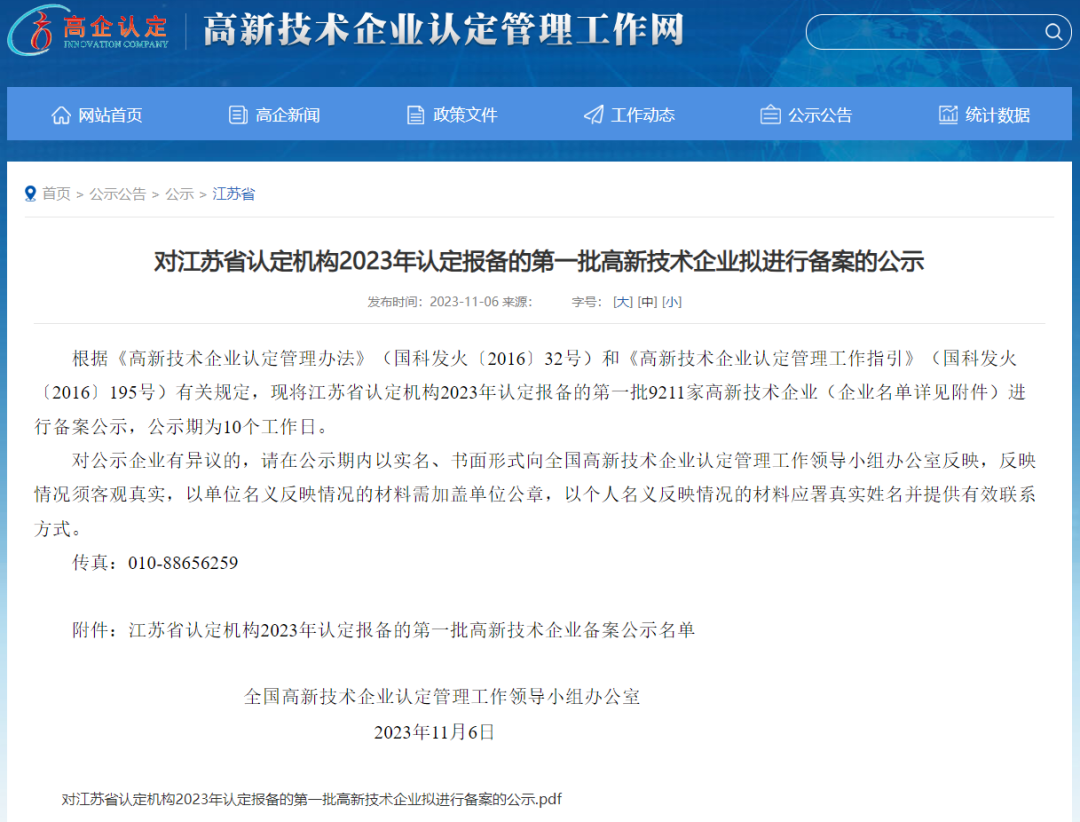Open the attached PDF file link
Screen dimensions: 1080x822
(x=311, y=799)
